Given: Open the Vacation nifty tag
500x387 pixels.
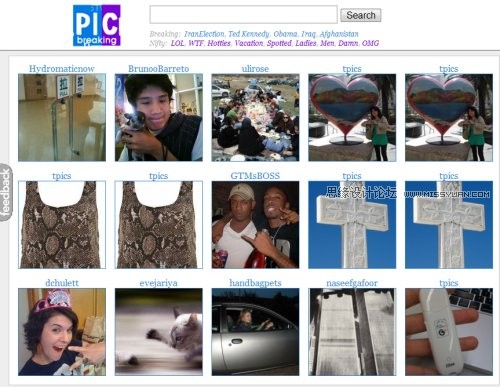Looking at the screenshot, I should (x=249, y=43).
